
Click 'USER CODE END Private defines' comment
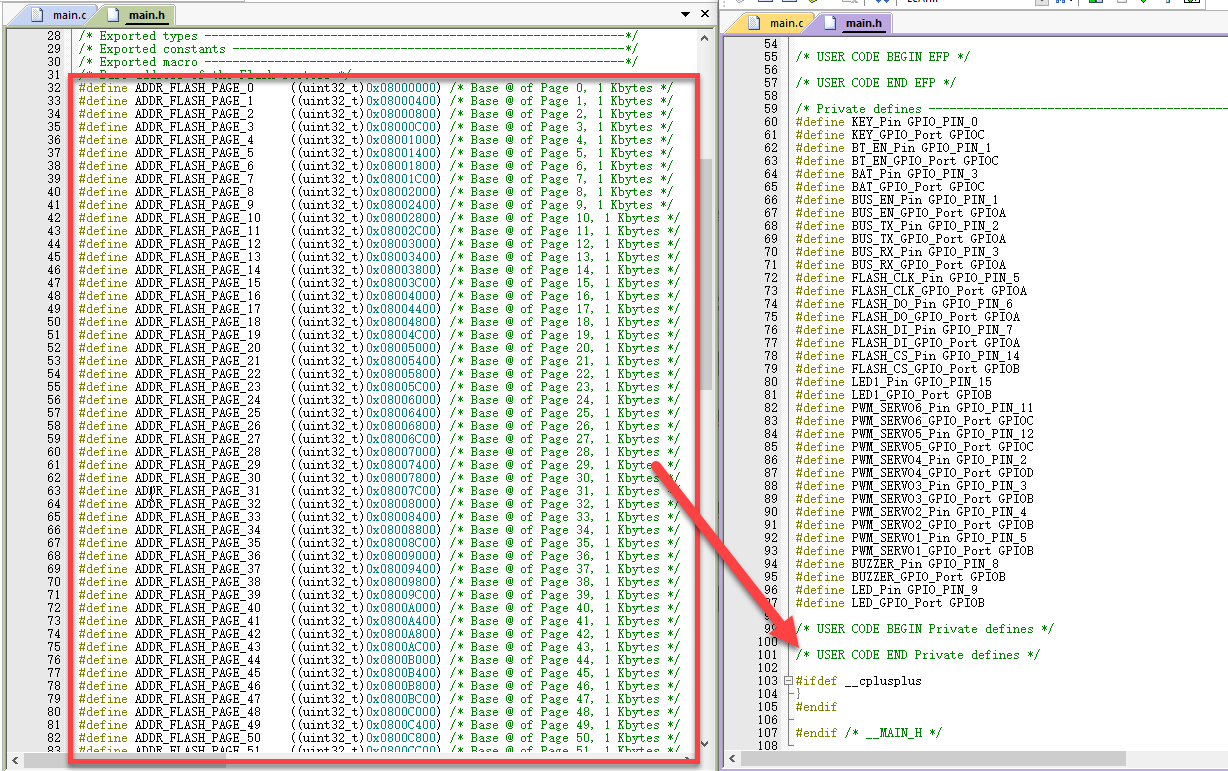coord(918,655)
